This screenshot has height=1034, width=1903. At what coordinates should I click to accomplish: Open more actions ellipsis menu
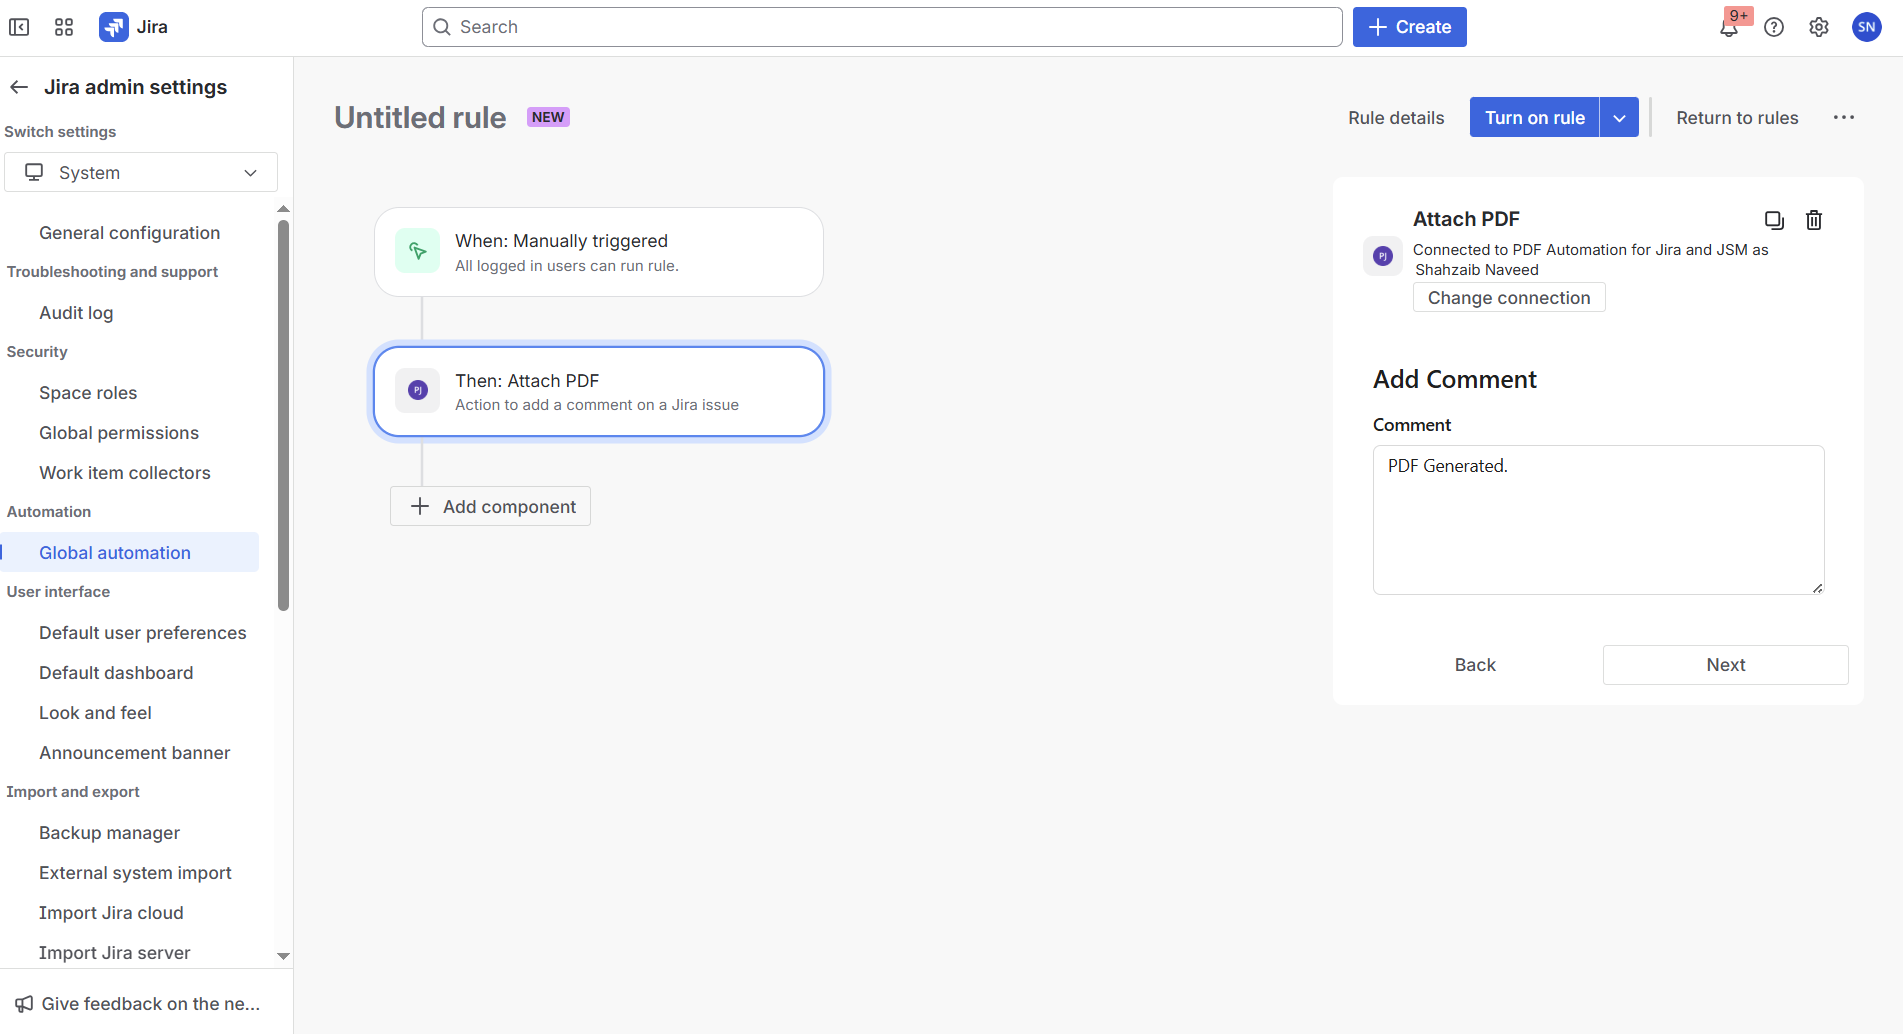[1844, 117]
